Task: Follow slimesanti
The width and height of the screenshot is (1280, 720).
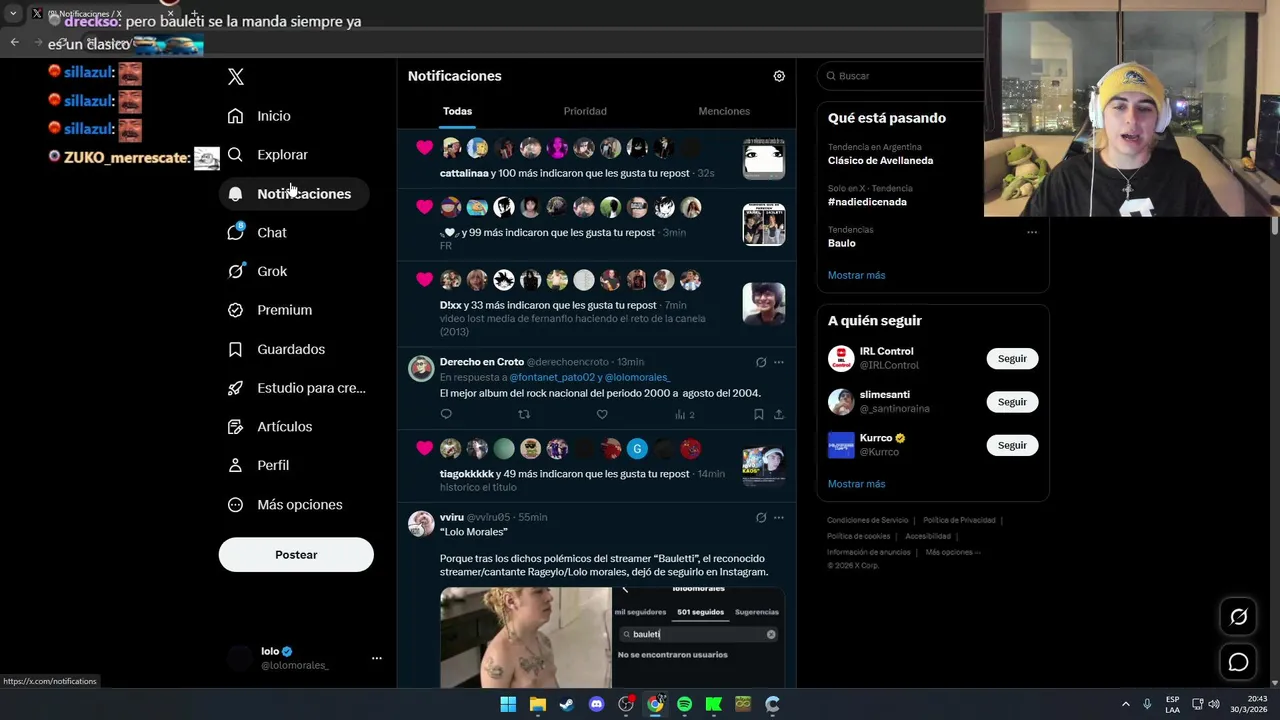Action: [1012, 402]
